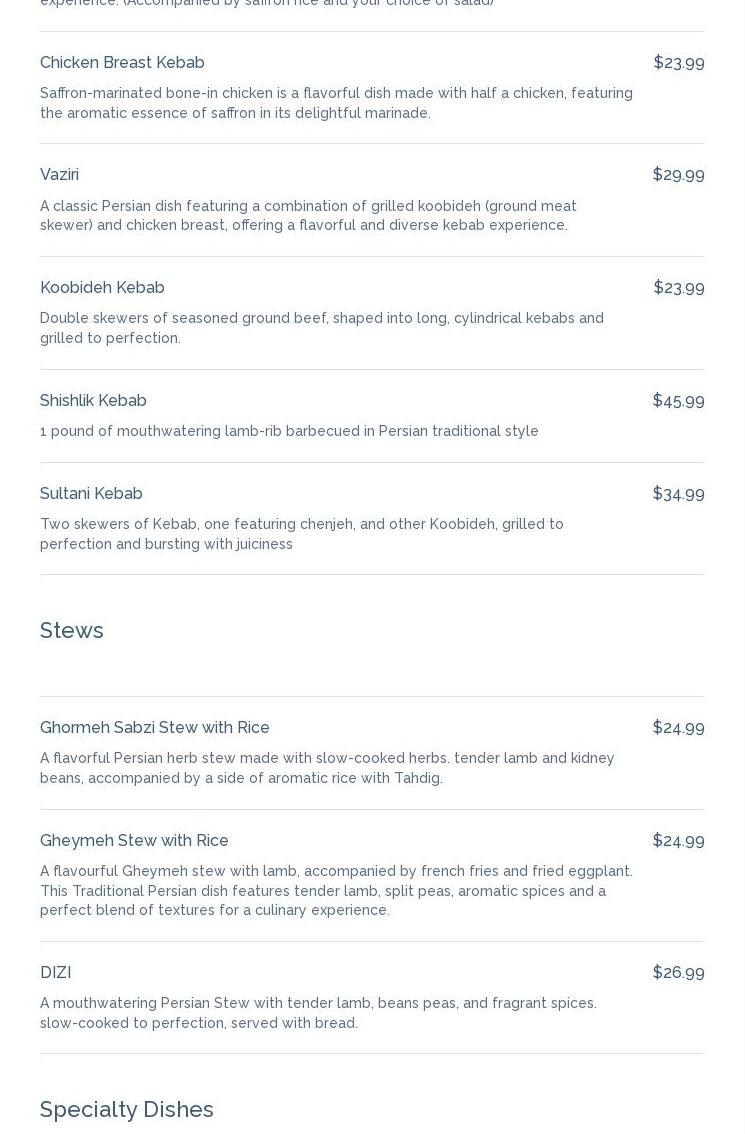The width and height of the screenshot is (745, 1134).
Task: Click the $29.99 price for Vaziri
Action: (678, 175)
